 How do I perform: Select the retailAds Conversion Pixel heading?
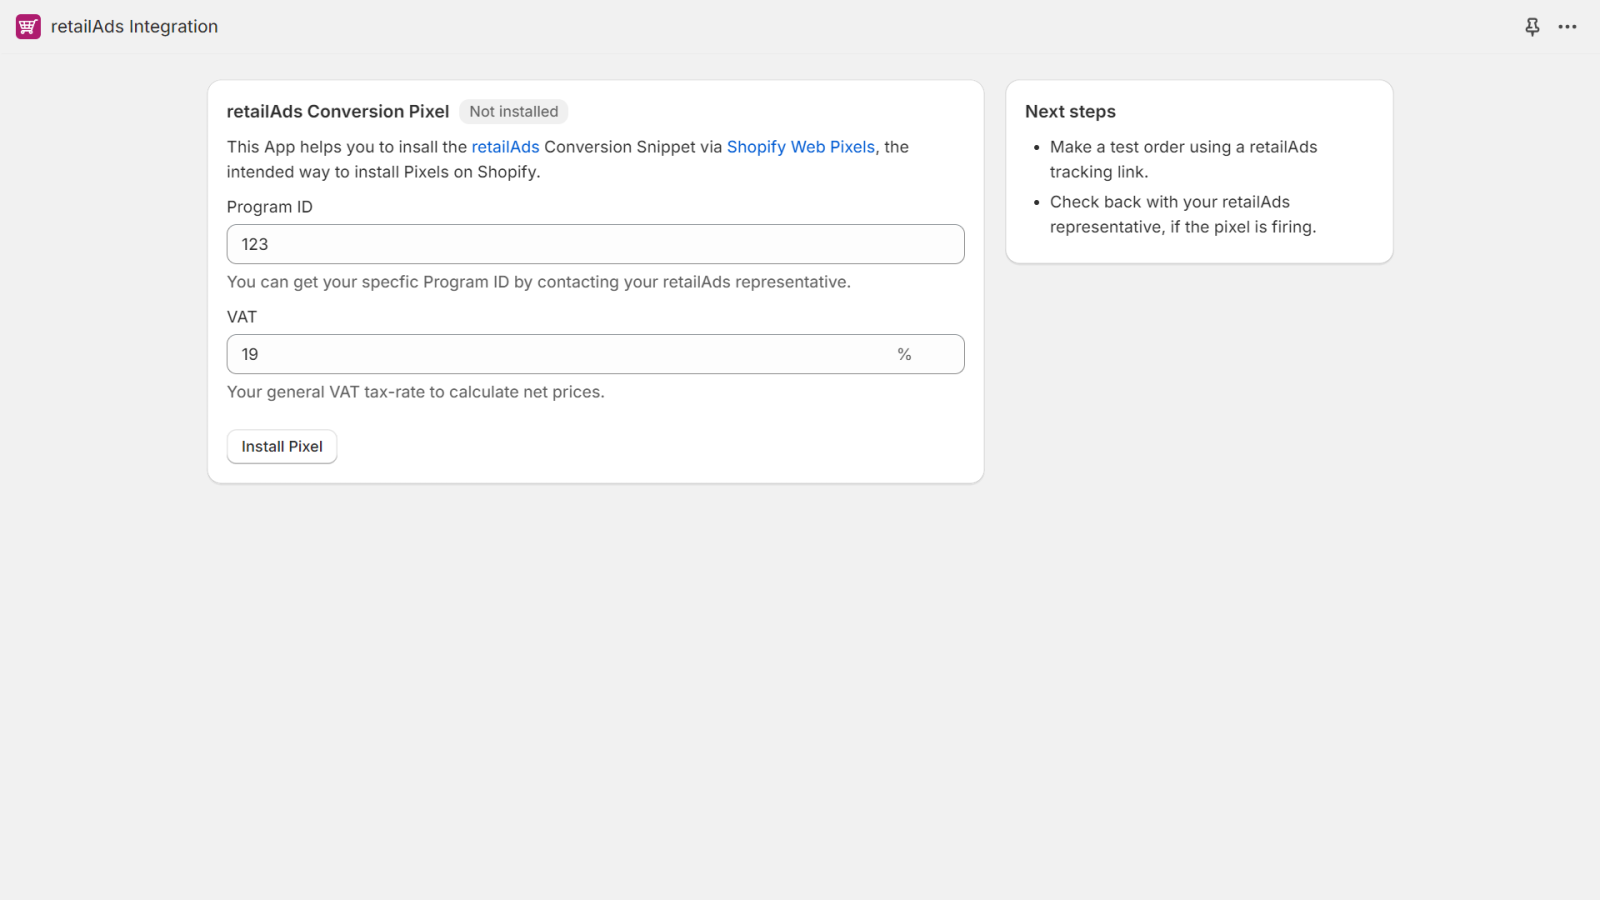337,112
